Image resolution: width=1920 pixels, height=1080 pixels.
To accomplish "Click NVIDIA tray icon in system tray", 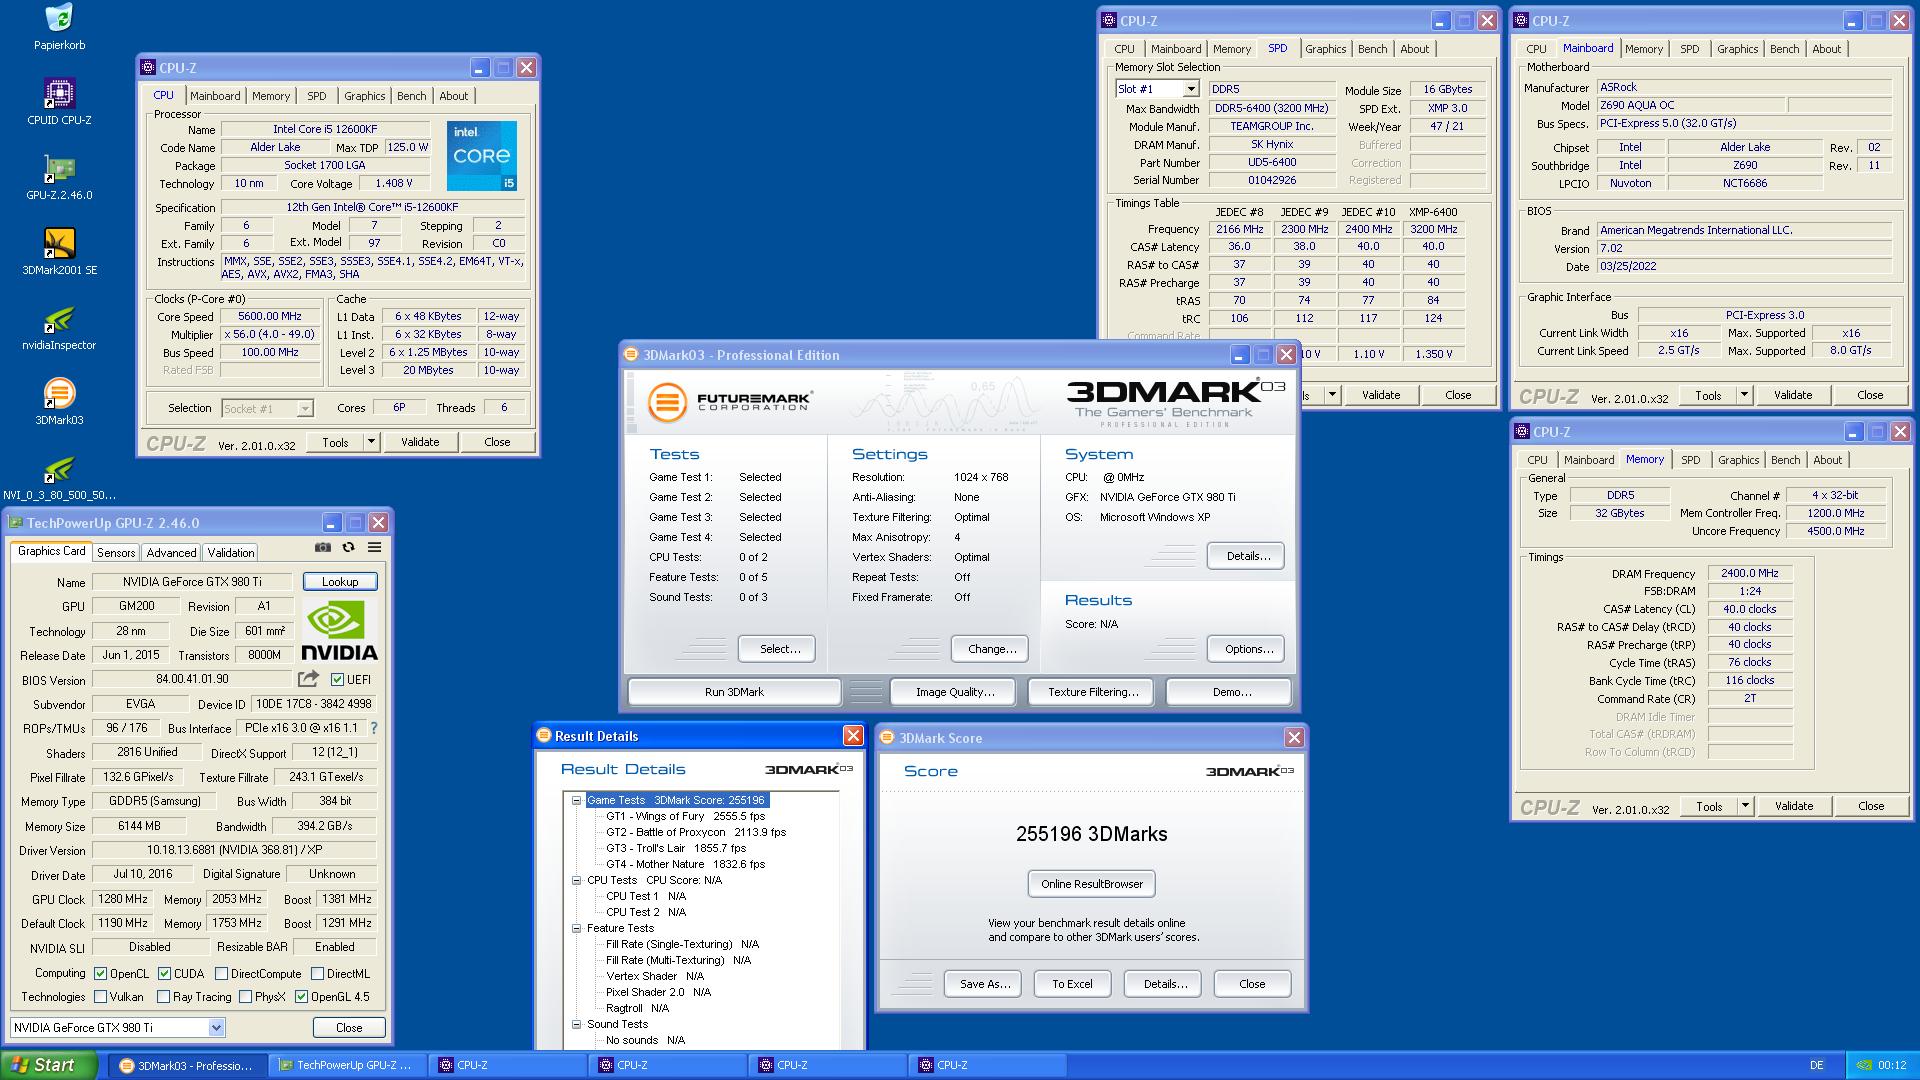I will [x=1863, y=1065].
